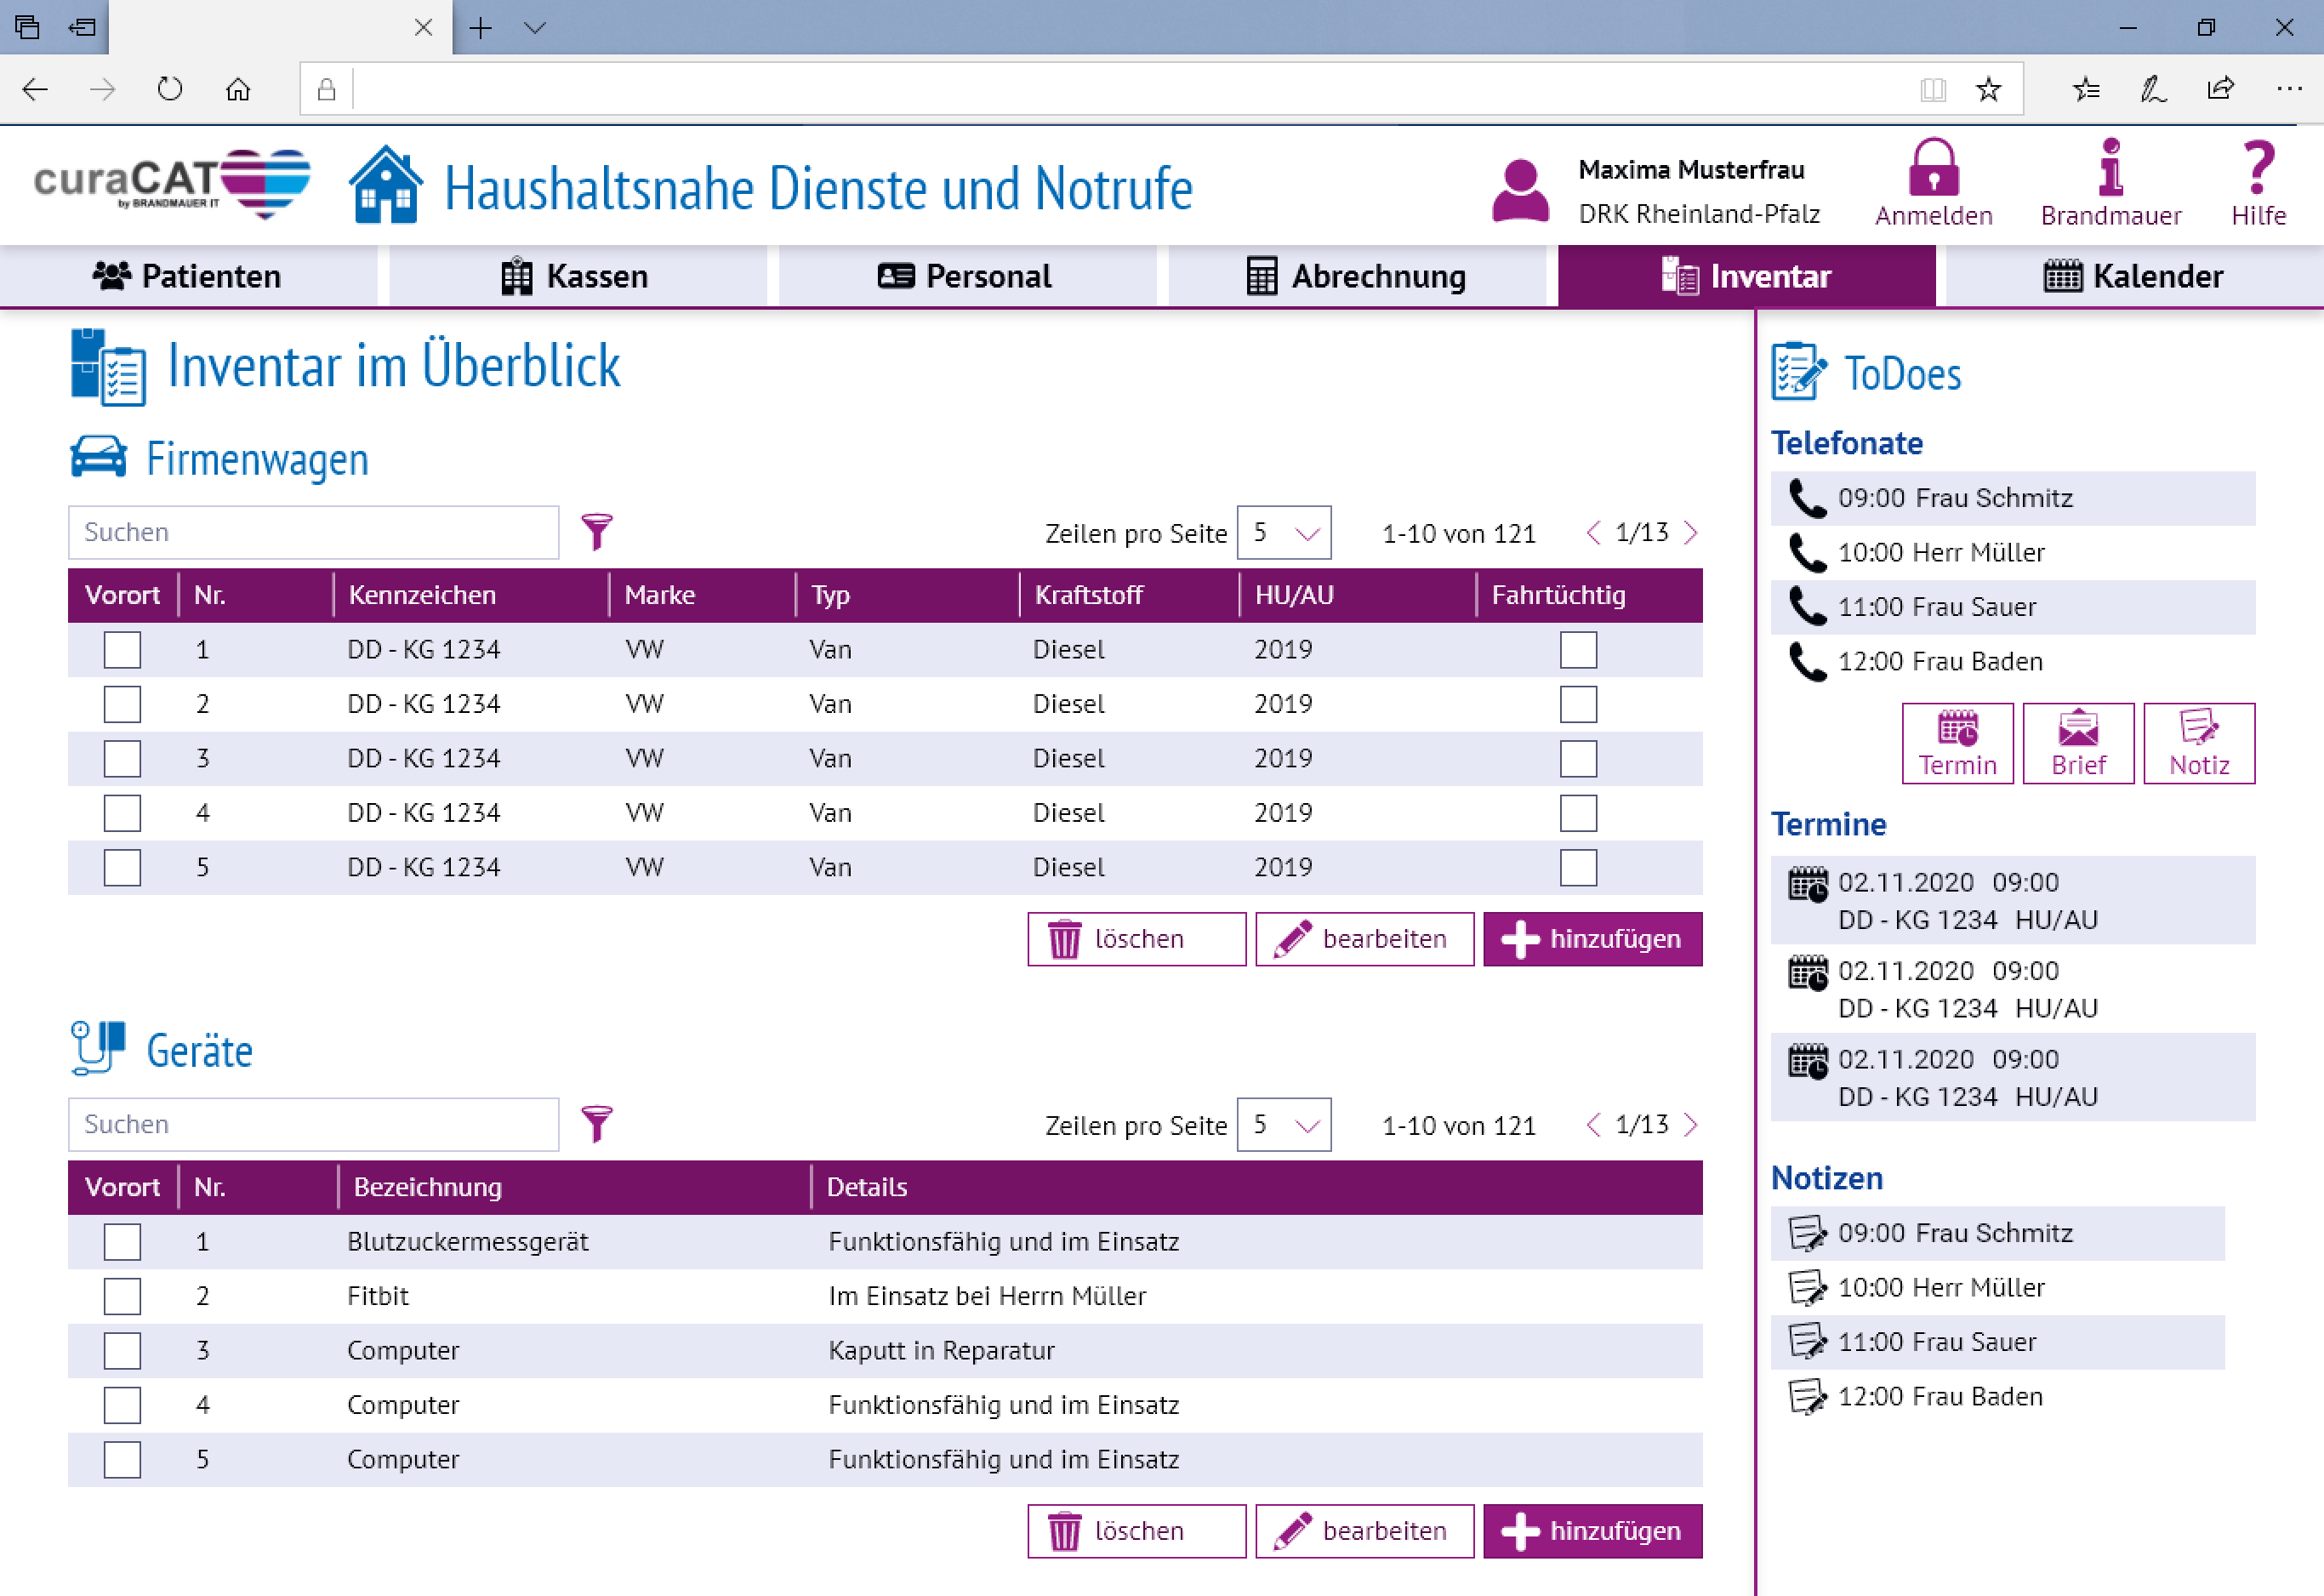Screen dimensions: 2324x1596
Task: Open Firmenwagen Zeilen pro Seite dropdown
Action: 1284,533
